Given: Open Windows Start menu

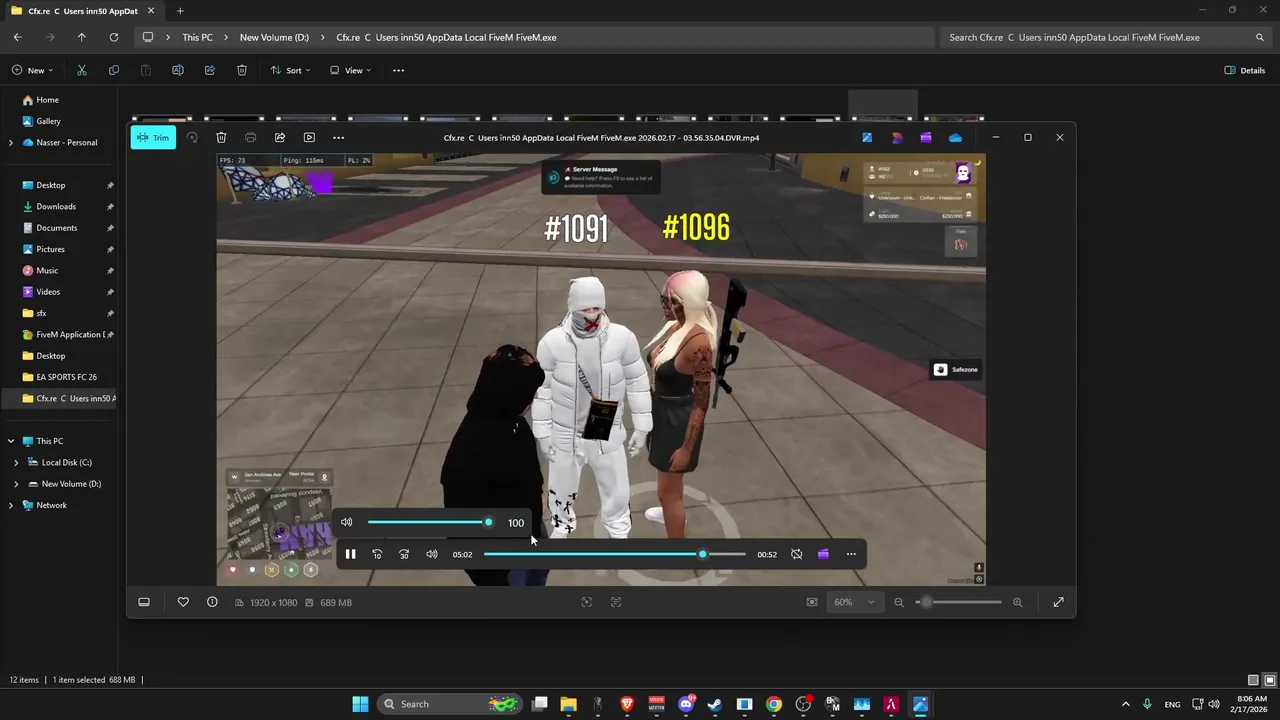Looking at the screenshot, I should point(360,704).
